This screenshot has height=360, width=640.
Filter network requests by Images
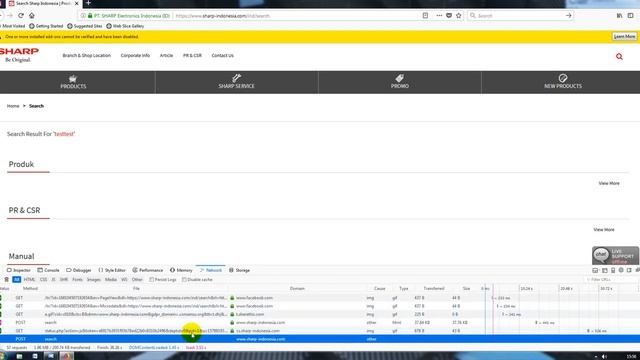pos(93,280)
